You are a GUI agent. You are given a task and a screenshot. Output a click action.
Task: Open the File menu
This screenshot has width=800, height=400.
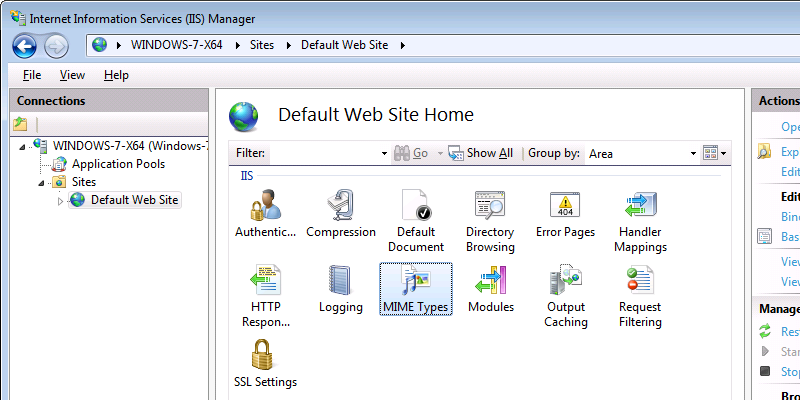[x=32, y=75]
